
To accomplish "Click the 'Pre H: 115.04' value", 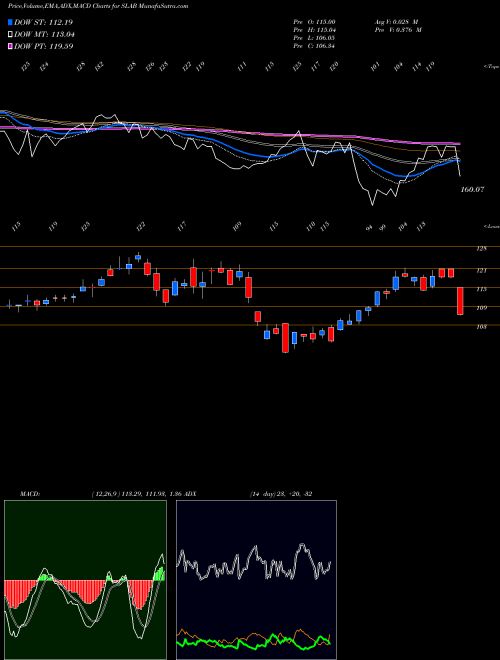I will coord(314,30).
